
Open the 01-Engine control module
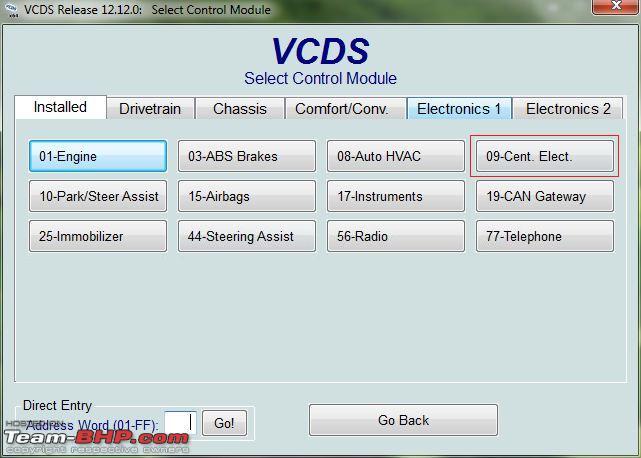click(98, 156)
